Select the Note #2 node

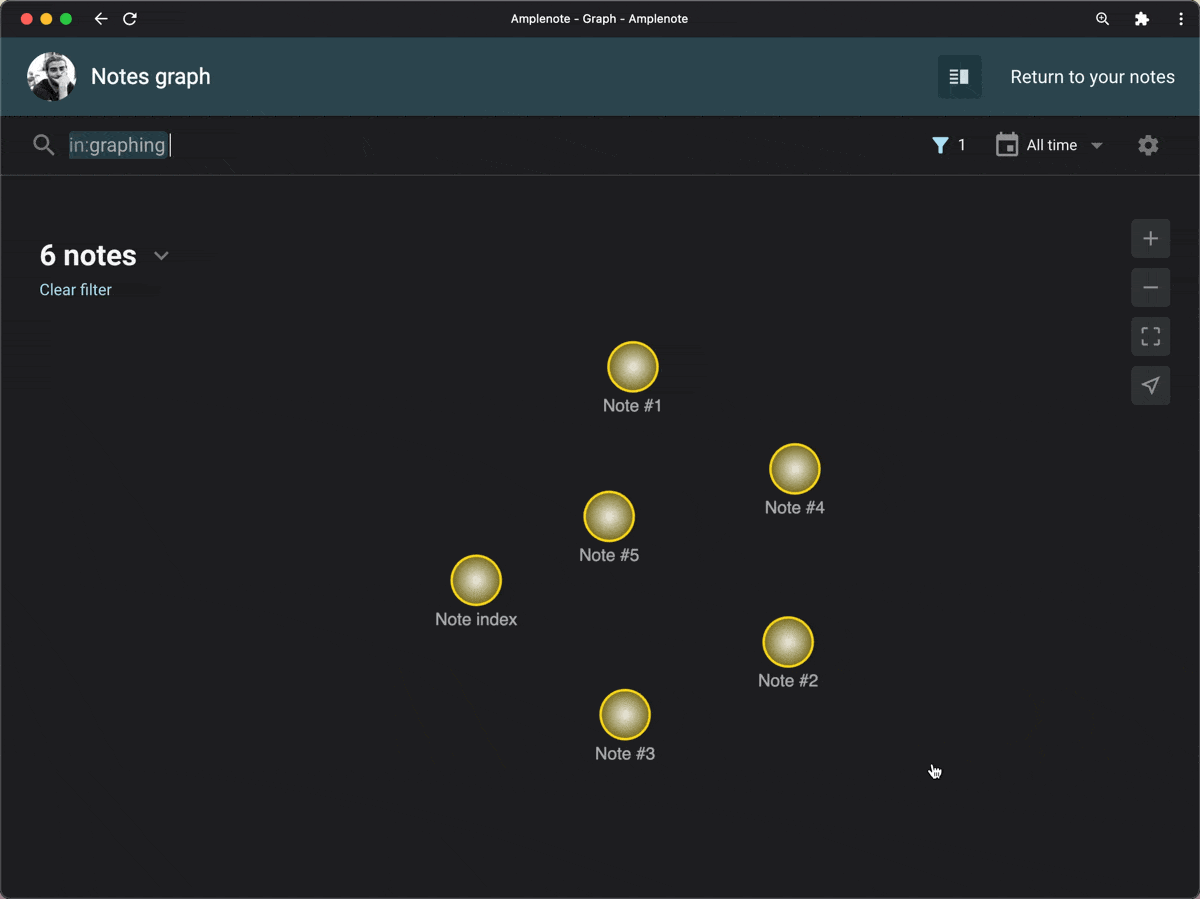tap(788, 642)
